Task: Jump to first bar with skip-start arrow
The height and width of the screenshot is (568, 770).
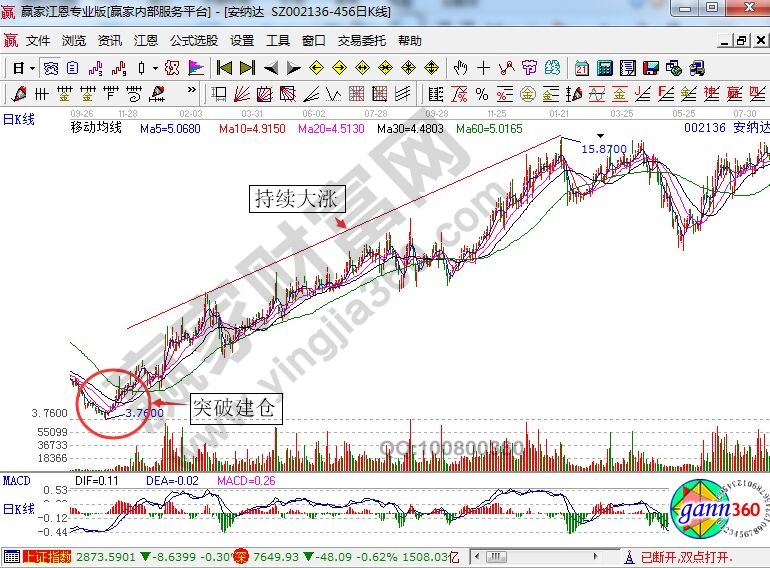Action: [x=224, y=68]
